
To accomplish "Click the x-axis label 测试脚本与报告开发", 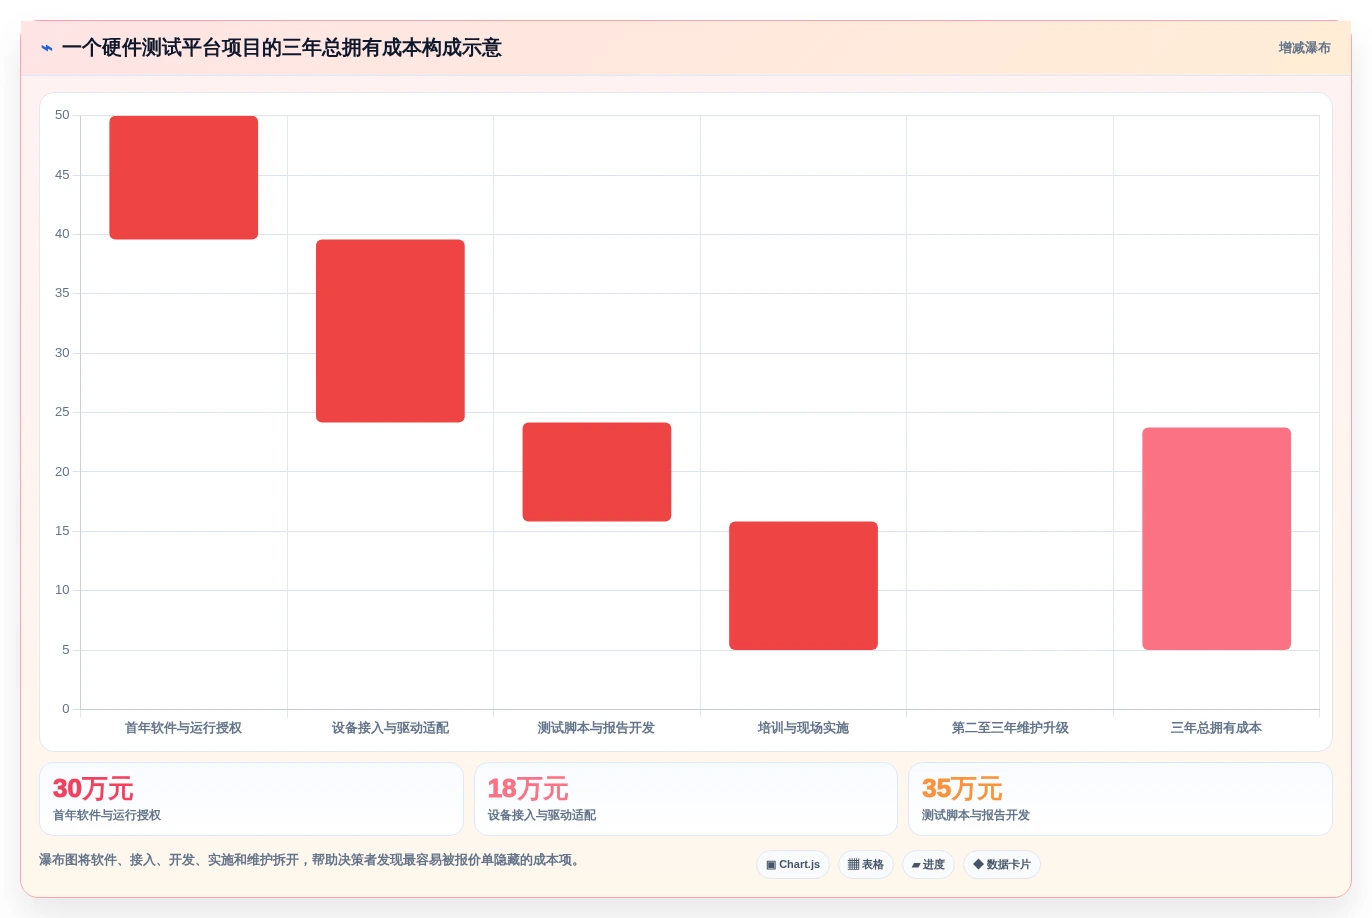I will pyautogui.click(x=596, y=728).
